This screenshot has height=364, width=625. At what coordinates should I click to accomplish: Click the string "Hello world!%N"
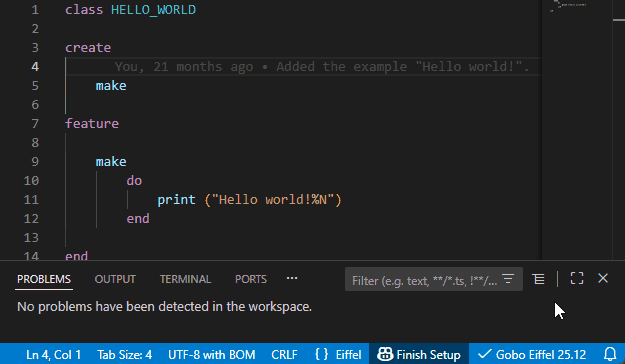273,199
